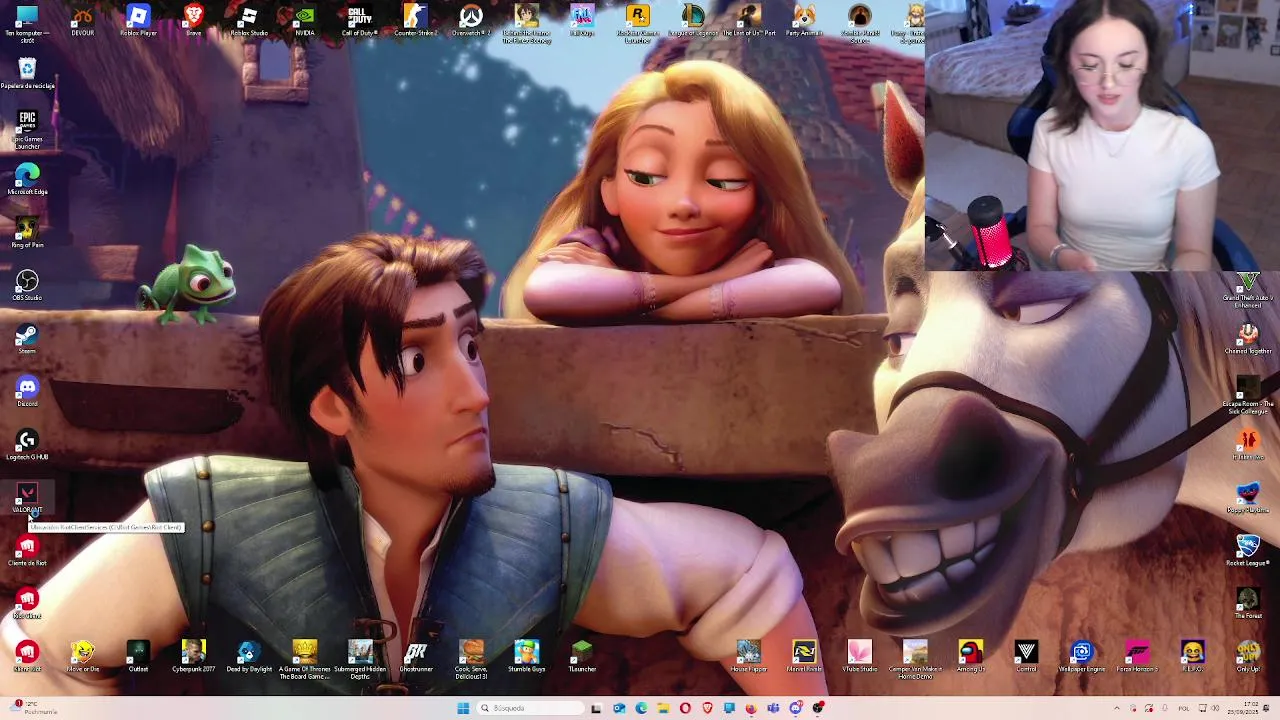
Task: Select the Chained Together desktop icon
Action: (x=1248, y=339)
